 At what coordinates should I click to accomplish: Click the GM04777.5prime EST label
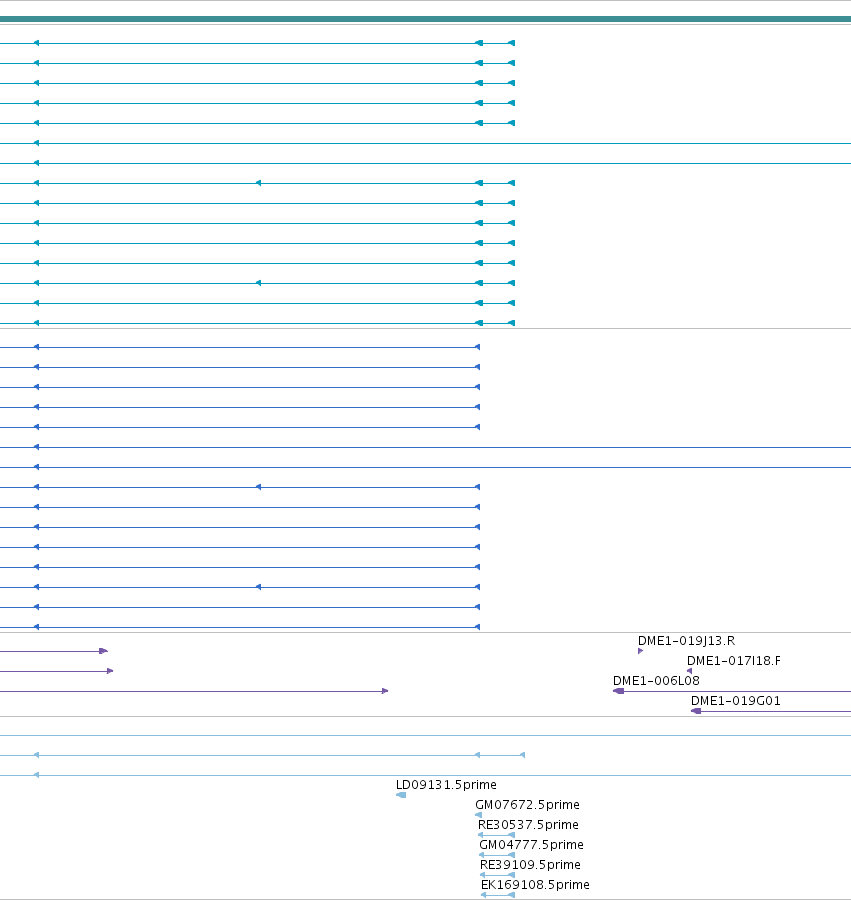(531, 845)
